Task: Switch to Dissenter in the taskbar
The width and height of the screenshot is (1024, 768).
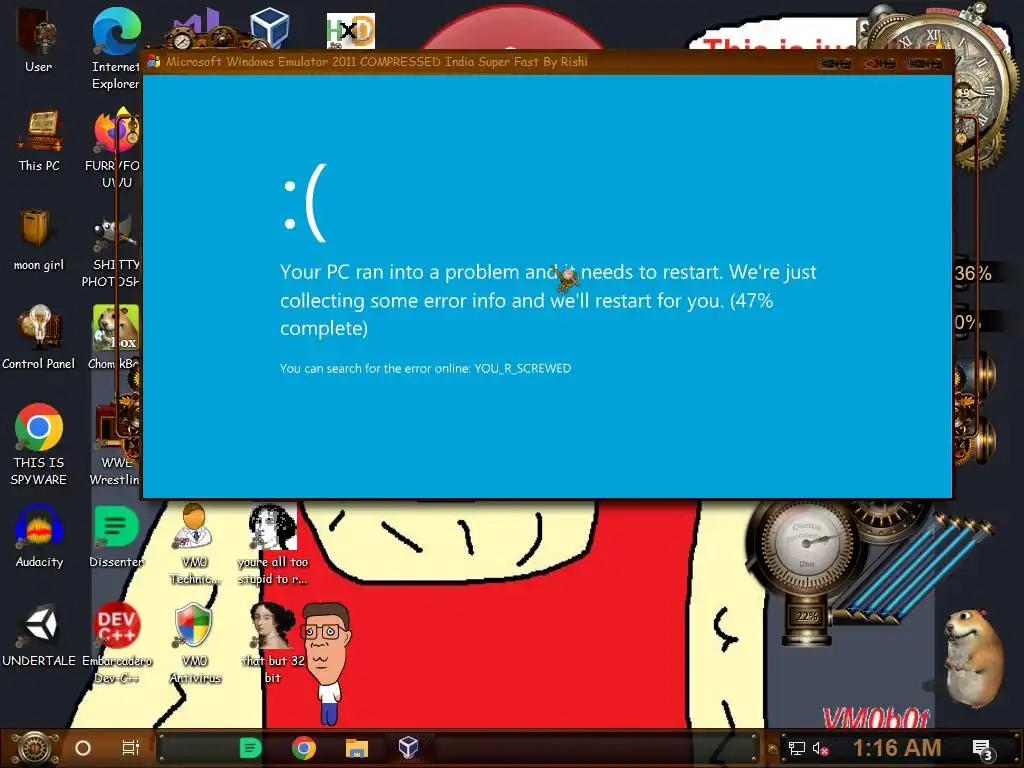Action: pyautogui.click(x=251, y=748)
